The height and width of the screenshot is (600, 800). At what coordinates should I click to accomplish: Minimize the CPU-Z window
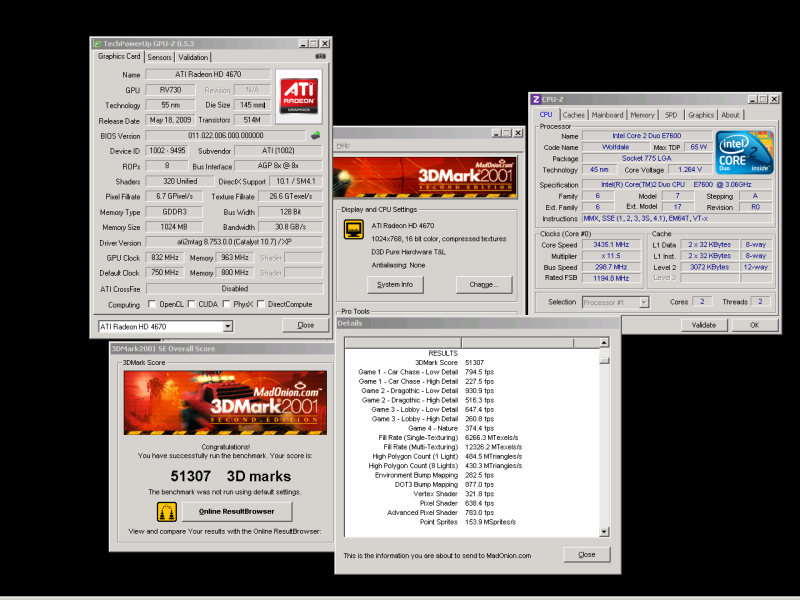coord(752,99)
